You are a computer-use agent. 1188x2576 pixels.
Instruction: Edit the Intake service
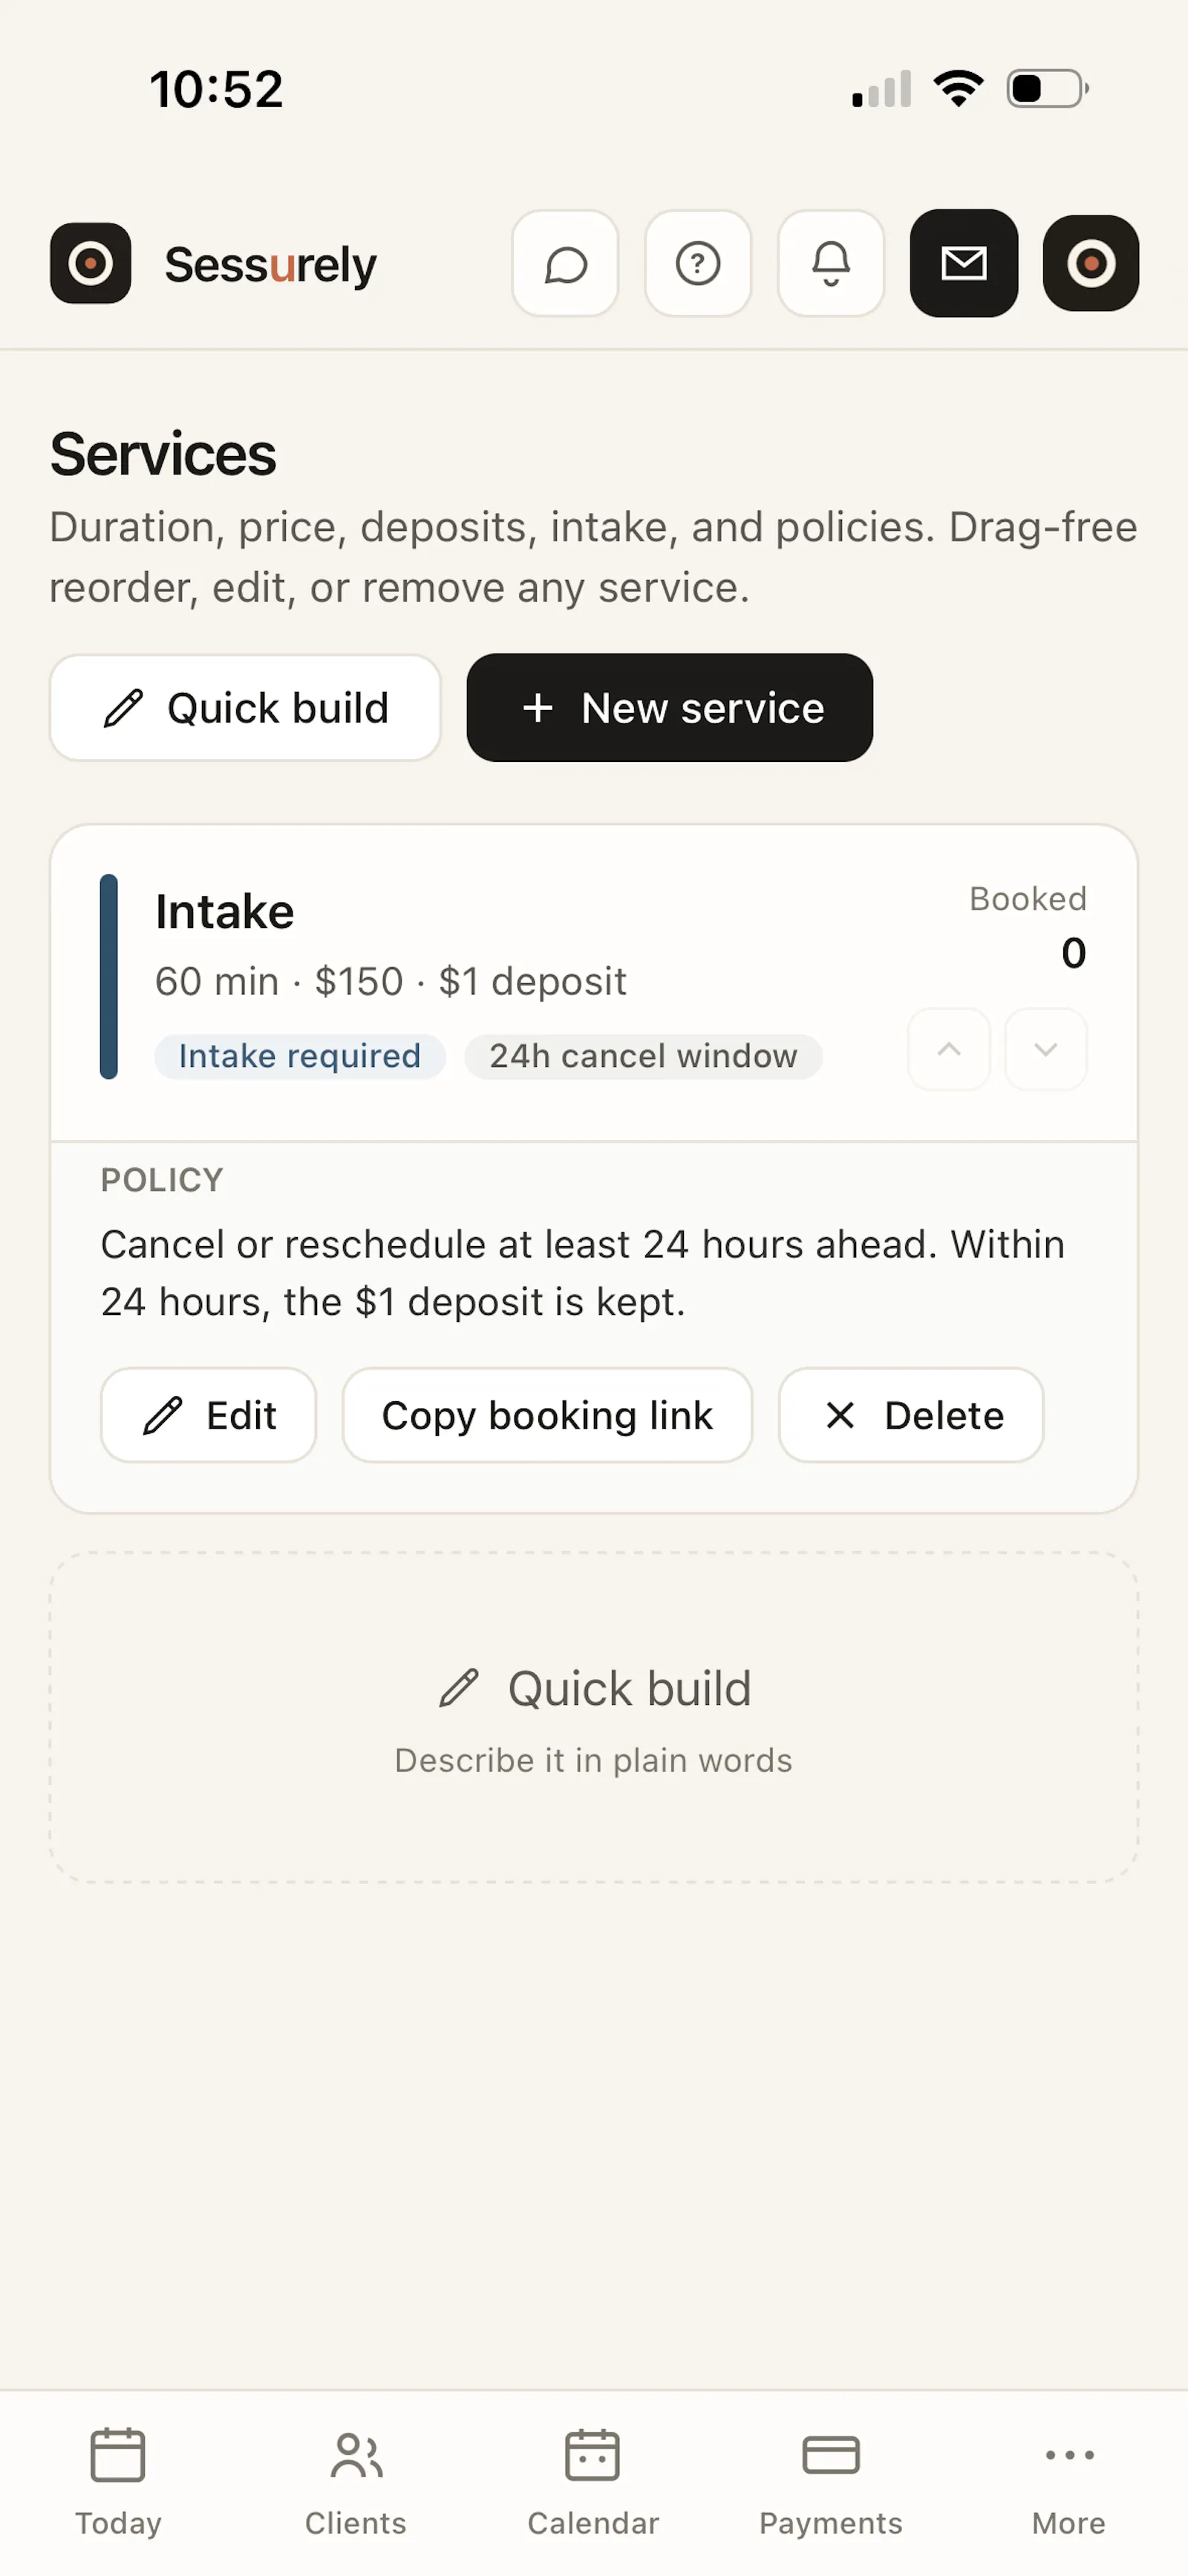[x=209, y=1415]
